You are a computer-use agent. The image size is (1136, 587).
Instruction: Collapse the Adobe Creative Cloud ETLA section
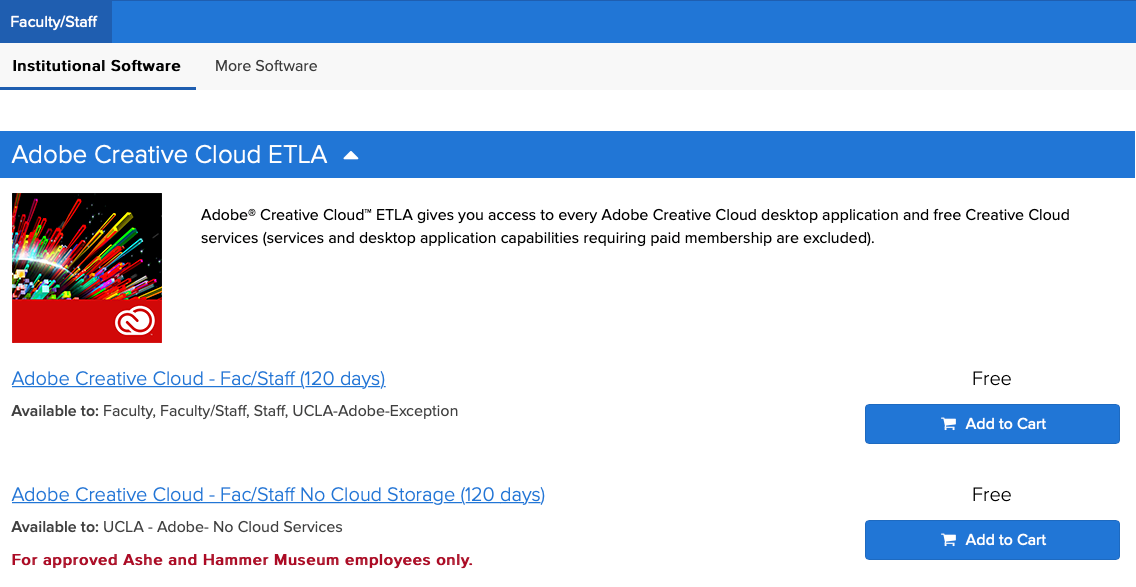(351, 155)
